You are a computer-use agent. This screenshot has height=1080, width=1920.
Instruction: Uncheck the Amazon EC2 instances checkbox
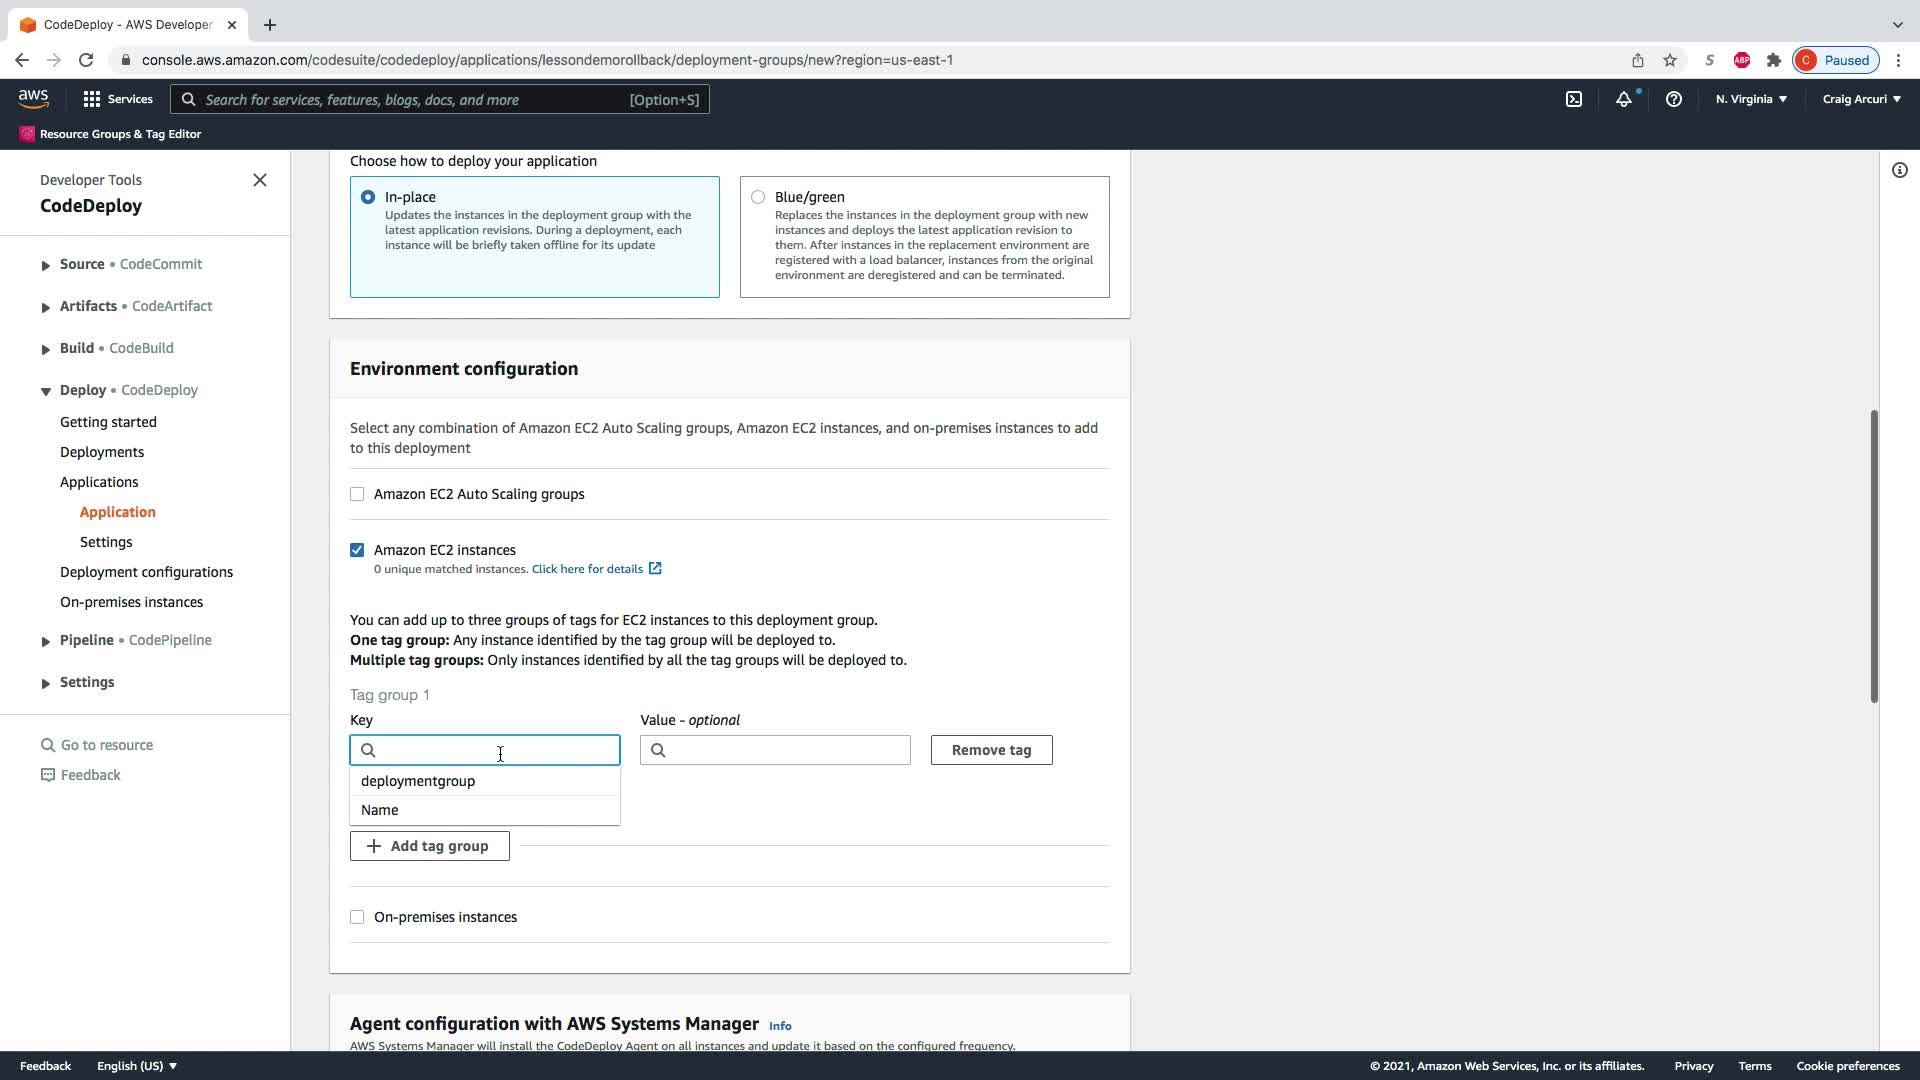pos(357,550)
